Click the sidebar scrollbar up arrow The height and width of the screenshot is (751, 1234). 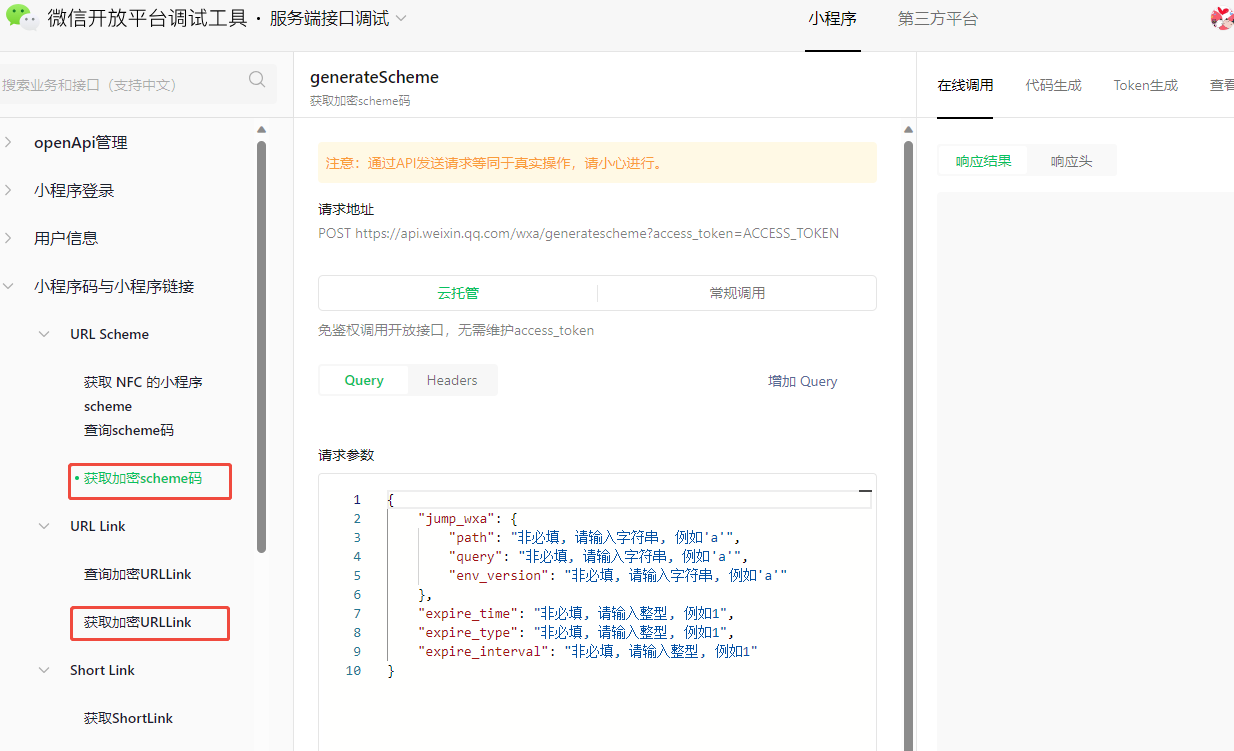[x=261, y=129]
